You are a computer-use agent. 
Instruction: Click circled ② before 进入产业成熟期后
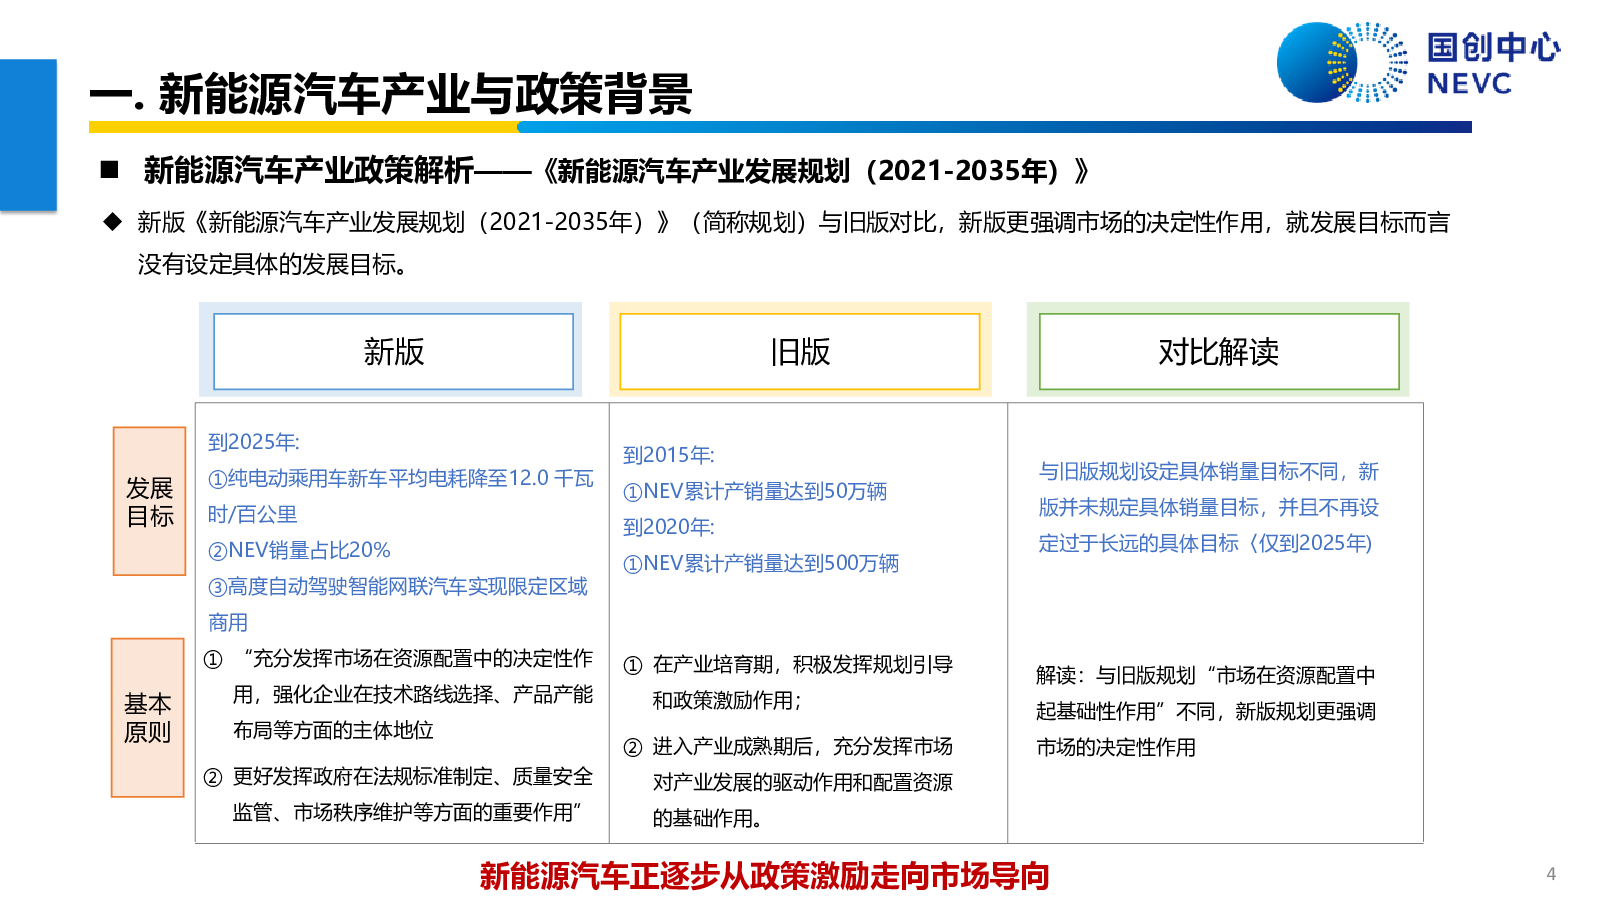click(633, 748)
